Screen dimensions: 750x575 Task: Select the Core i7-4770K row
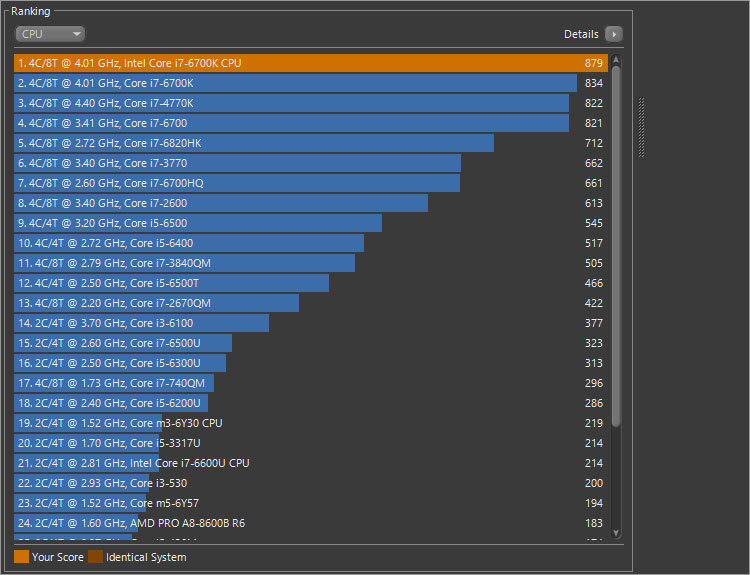pyautogui.click(x=311, y=103)
